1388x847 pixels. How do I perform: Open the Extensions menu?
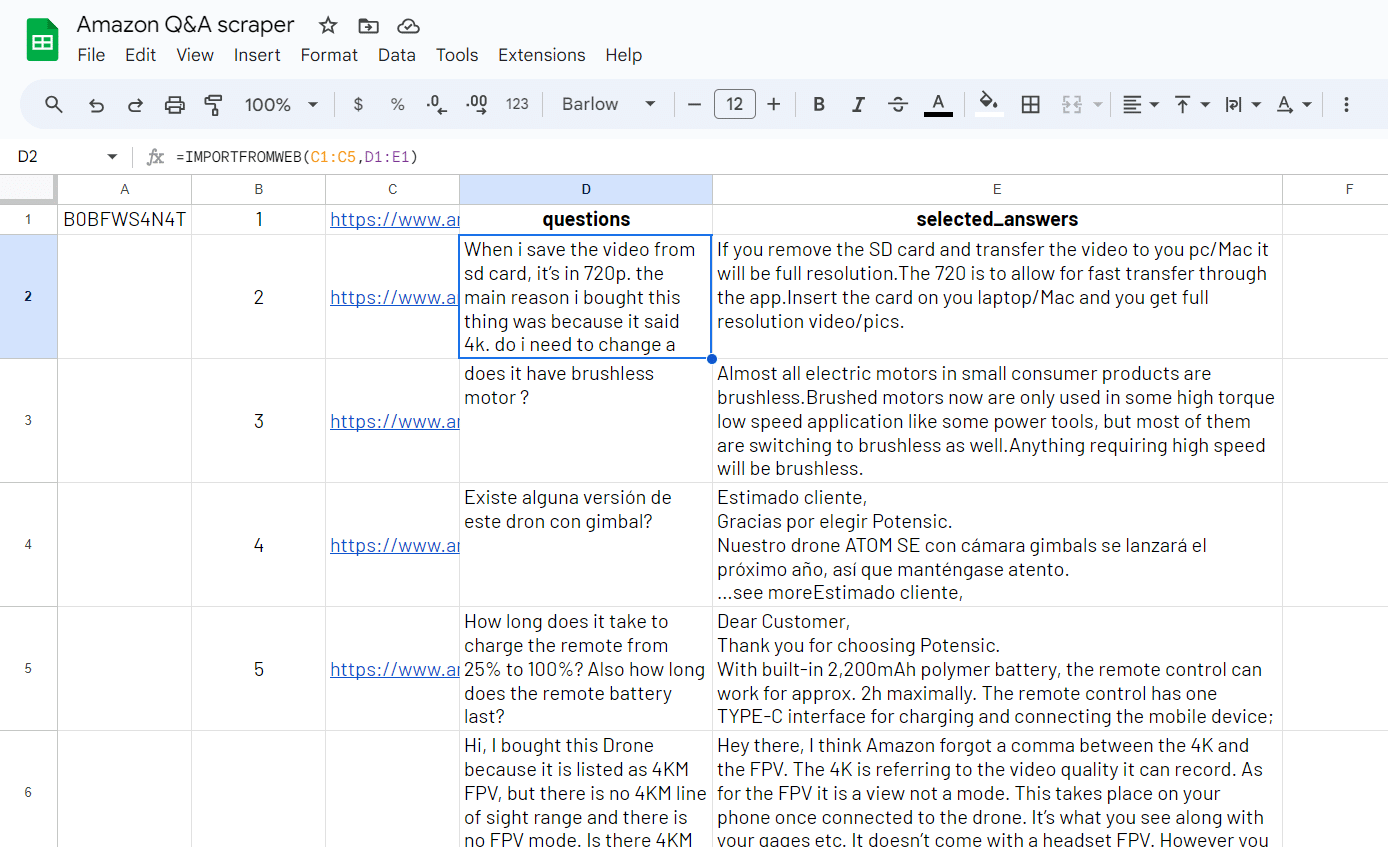click(x=541, y=55)
